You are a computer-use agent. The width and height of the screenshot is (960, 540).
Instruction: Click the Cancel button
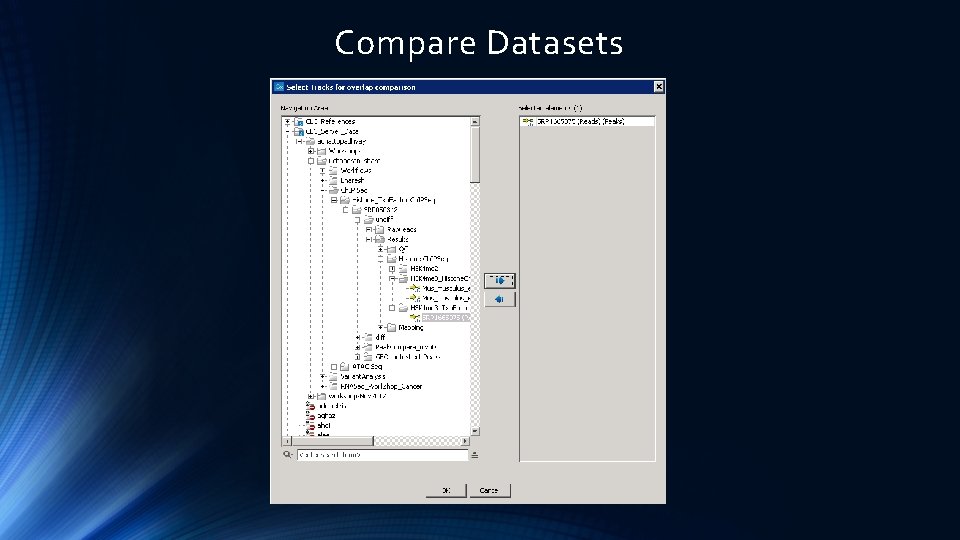[489, 490]
